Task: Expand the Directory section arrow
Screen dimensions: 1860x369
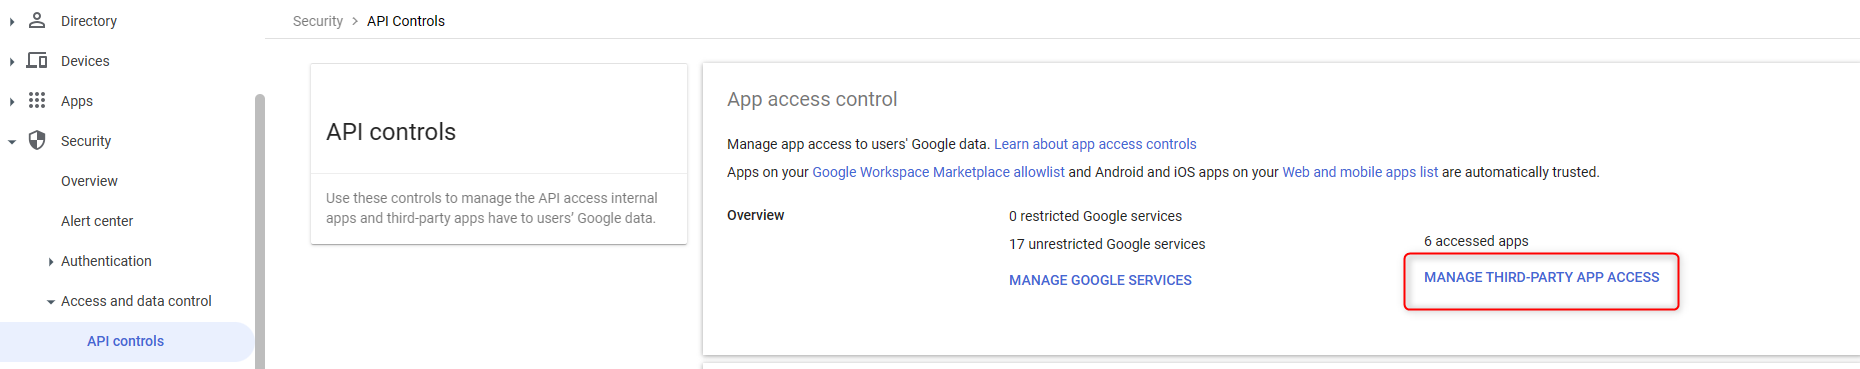Action: point(11,21)
